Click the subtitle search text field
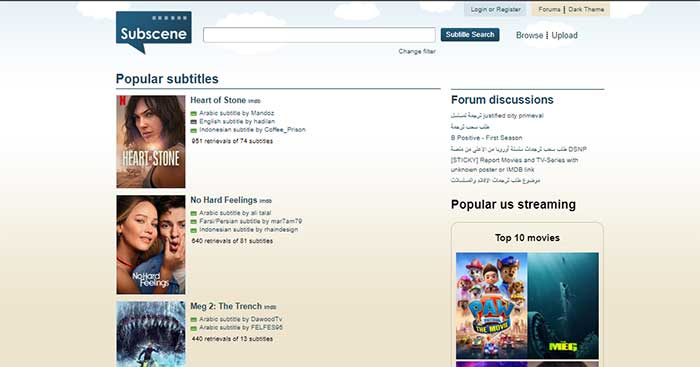 (x=319, y=35)
